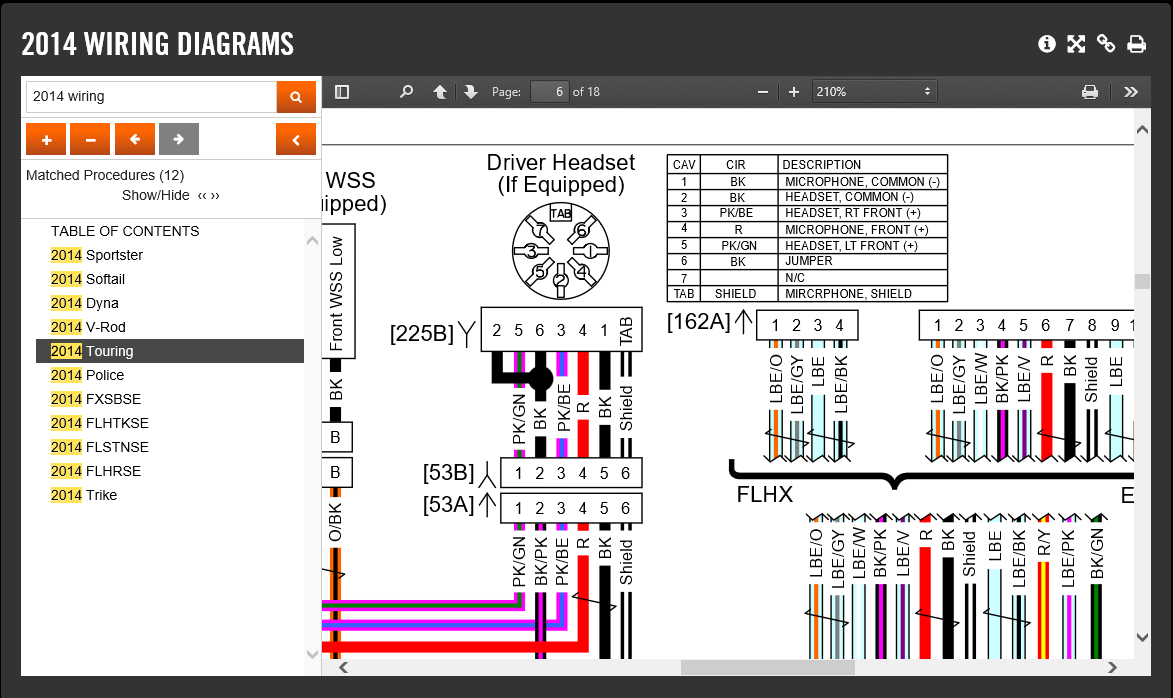Click the info icon in header

coord(1047,44)
